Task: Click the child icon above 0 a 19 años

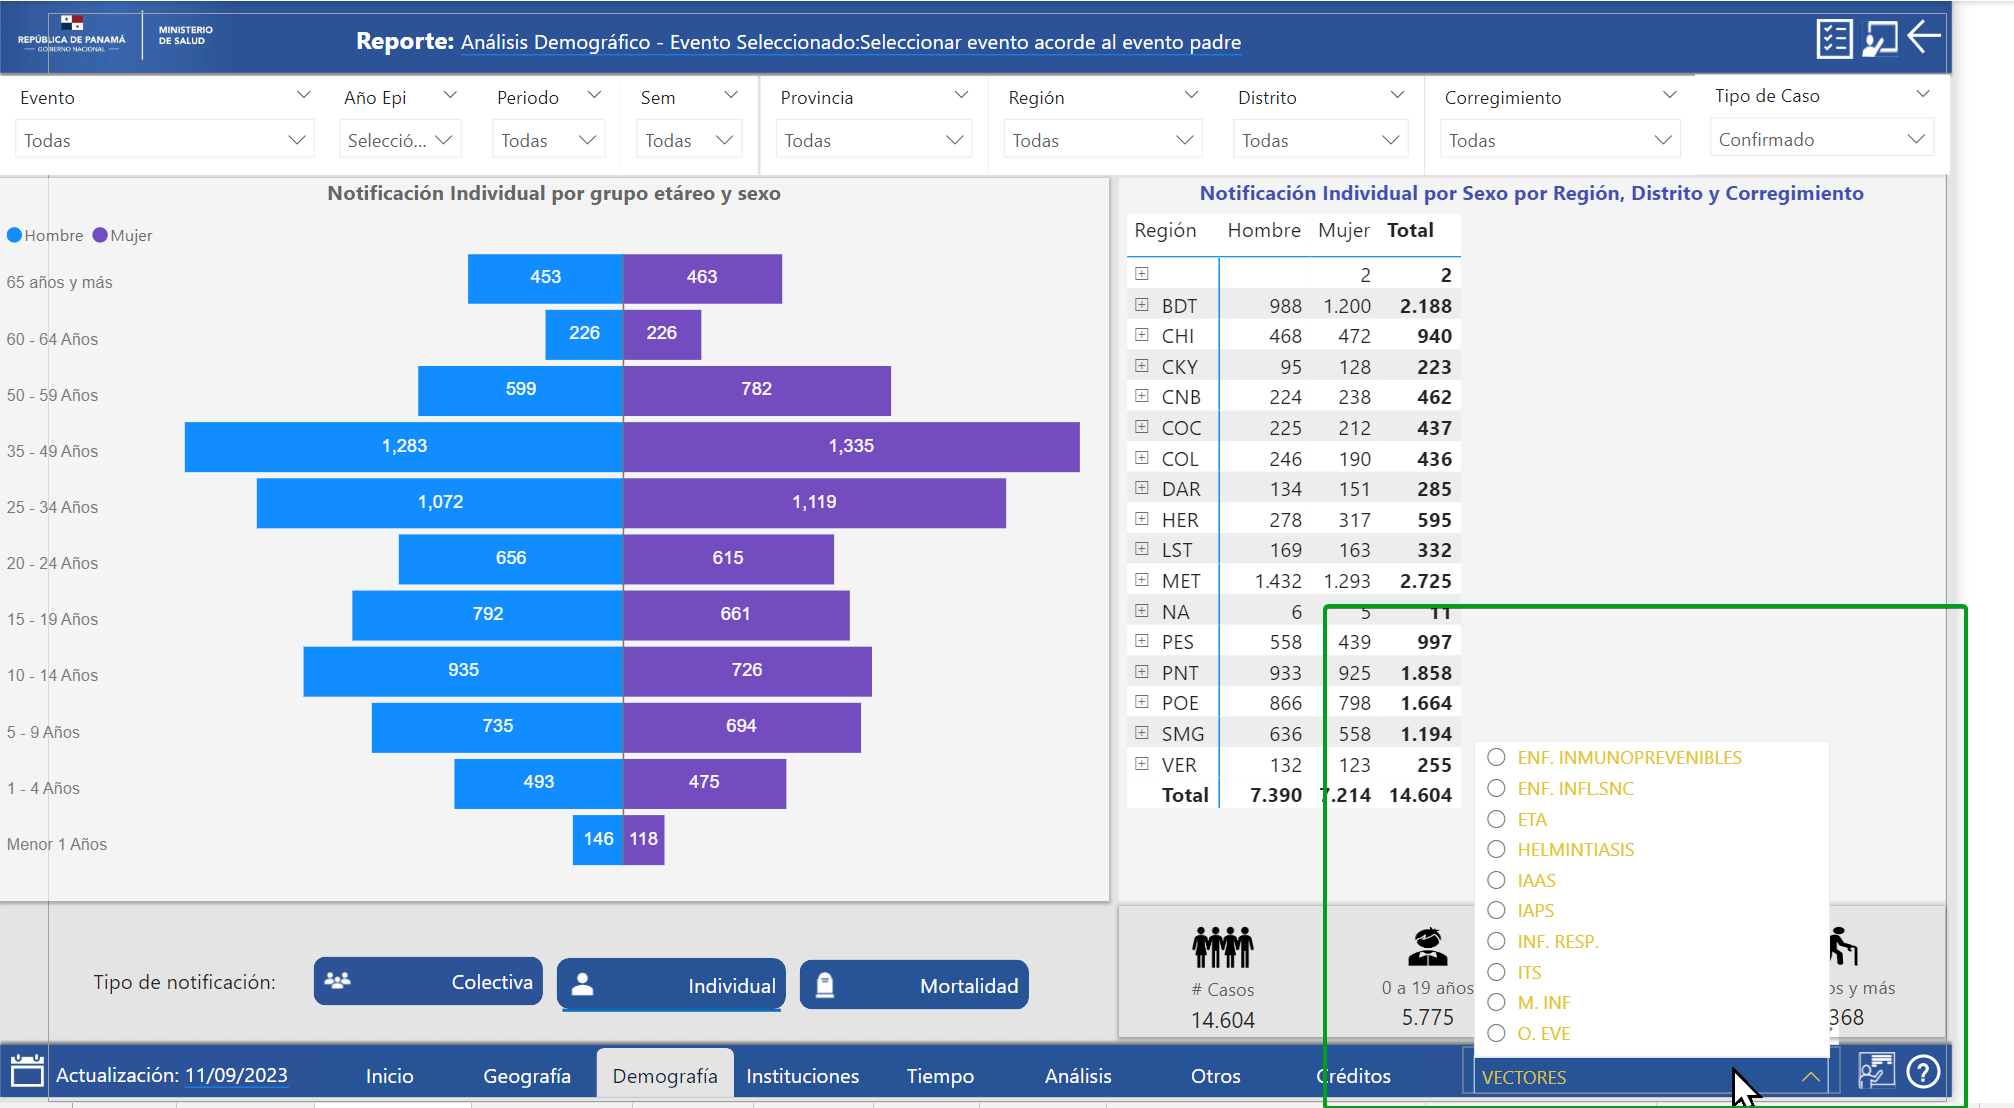Action: coord(1427,947)
